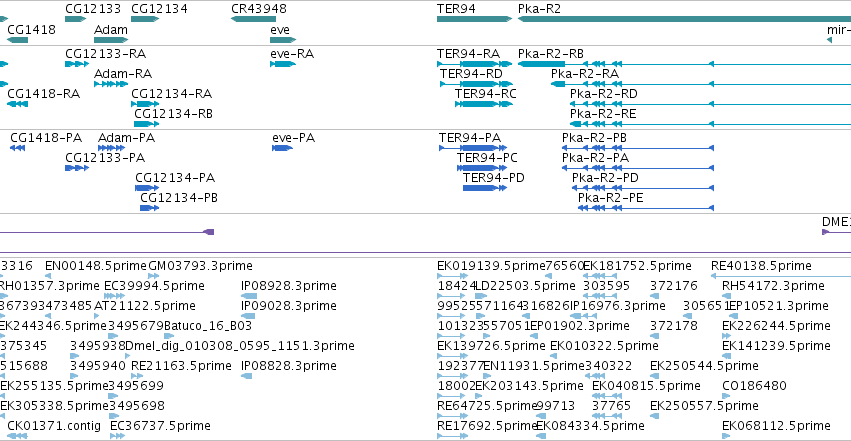Select the Pka-R2 gene label in the top track

(x=539, y=9)
